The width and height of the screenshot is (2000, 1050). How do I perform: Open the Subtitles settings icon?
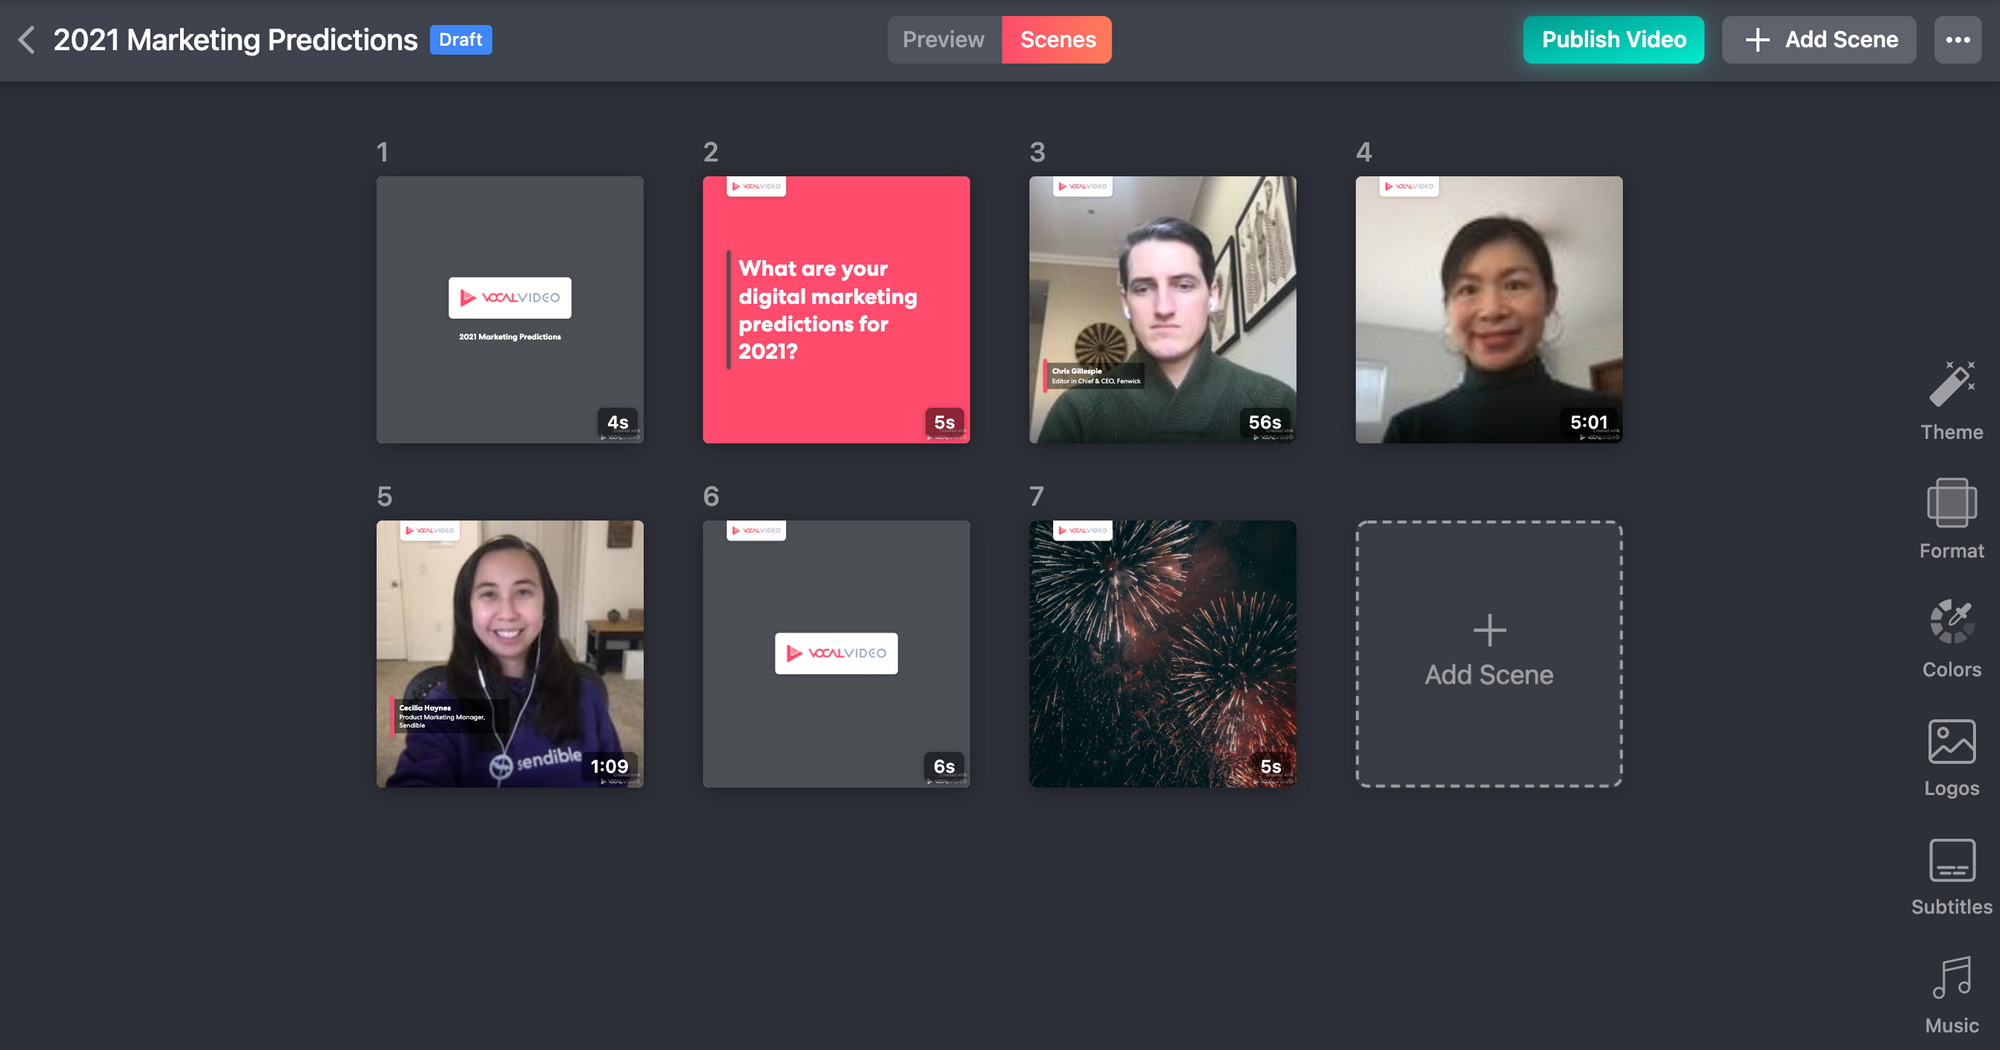(1951, 861)
